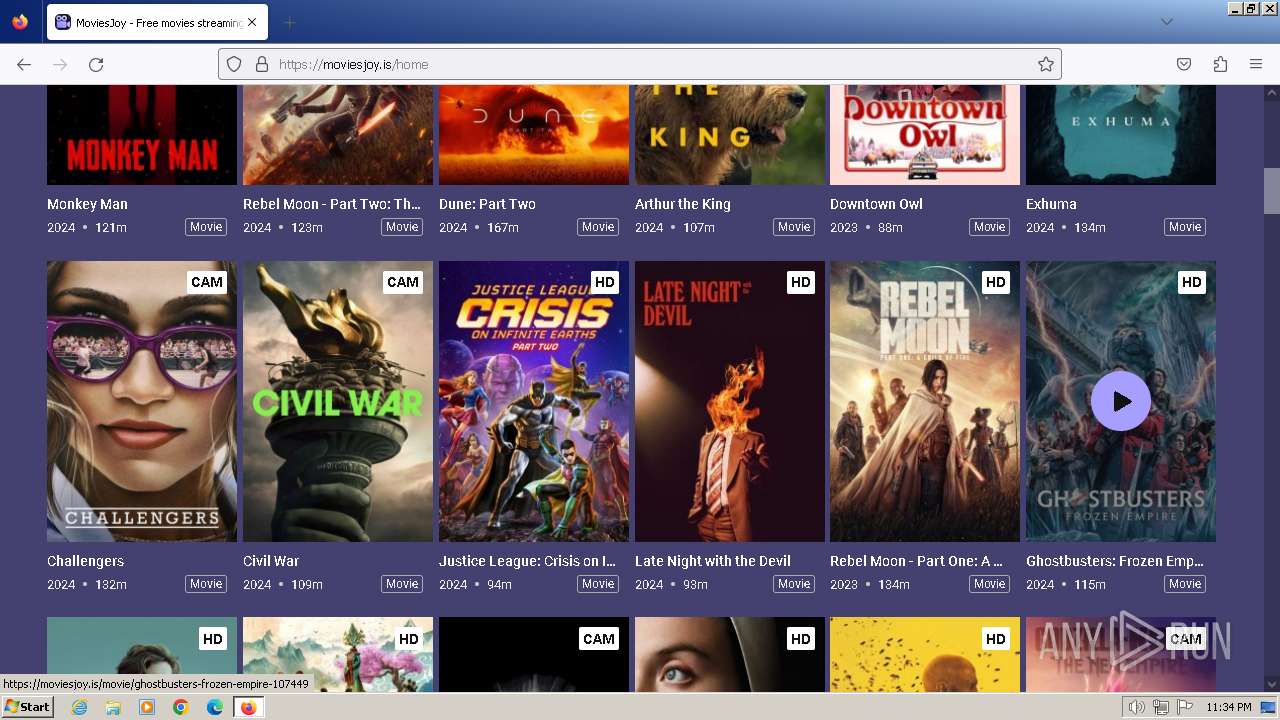The height and width of the screenshot is (720, 1280).
Task: Select the Firefox taskbar button
Action: tap(248, 707)
